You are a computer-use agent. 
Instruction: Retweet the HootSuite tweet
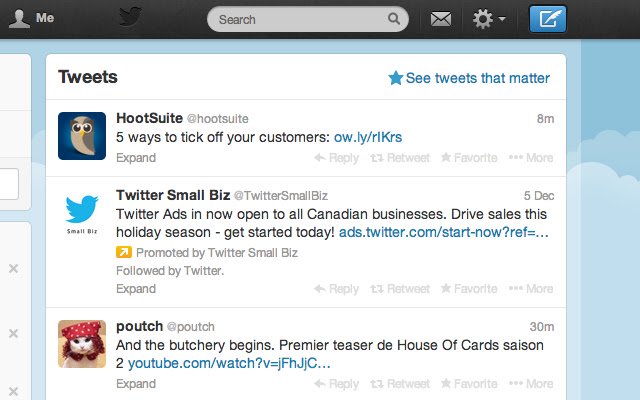pyautogui.click(x=400, y=158)
